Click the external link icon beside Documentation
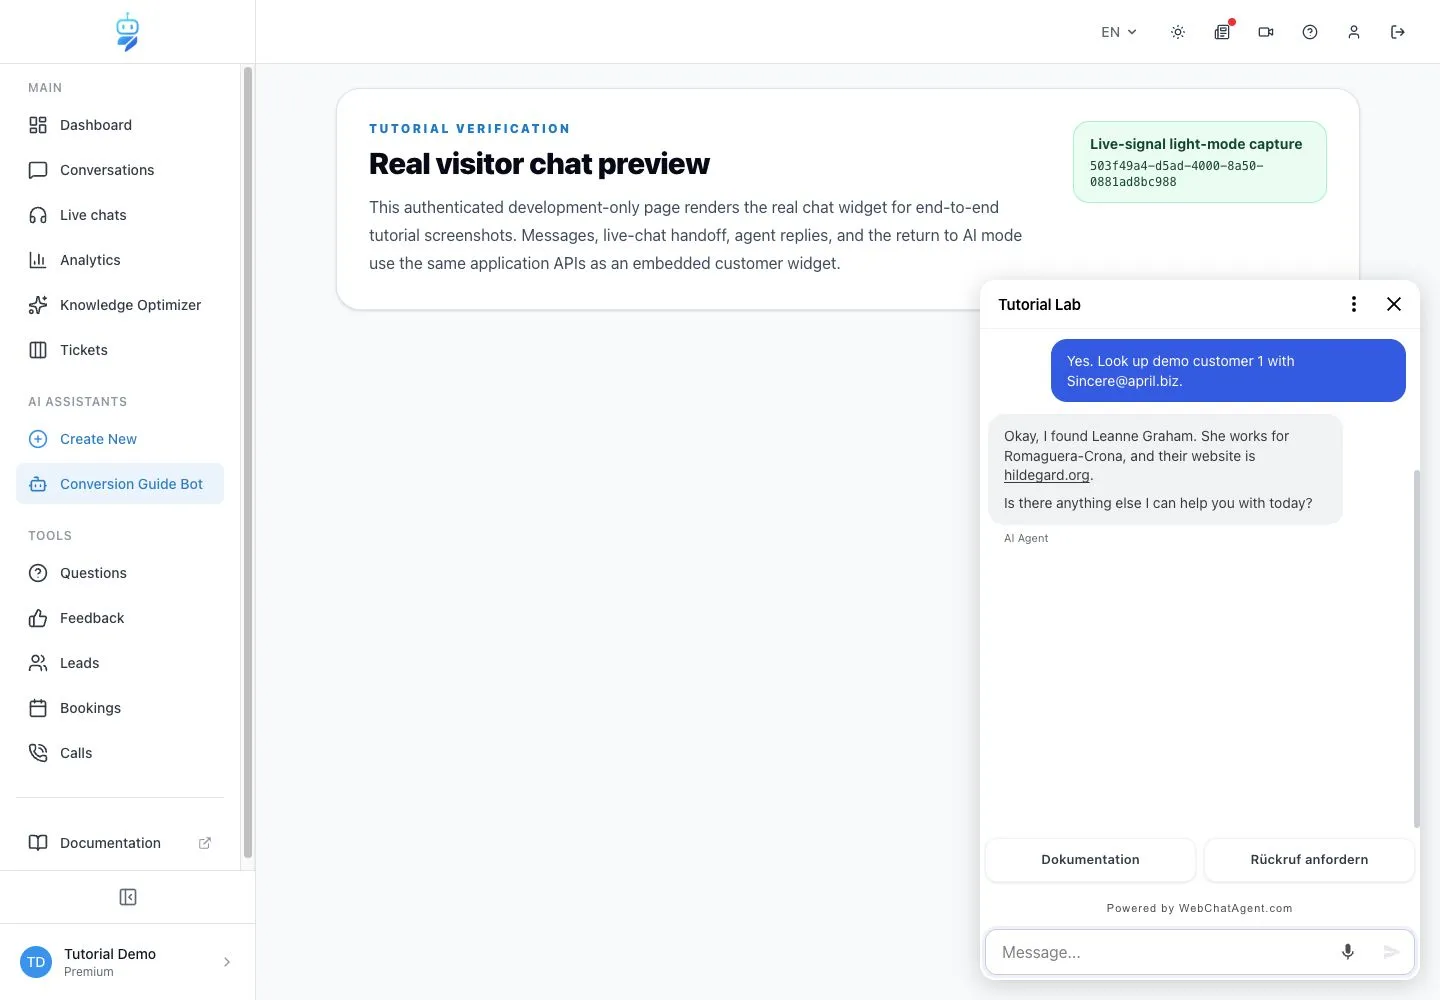Screen dimensions: 1440x1000 (x=205, y=843)
